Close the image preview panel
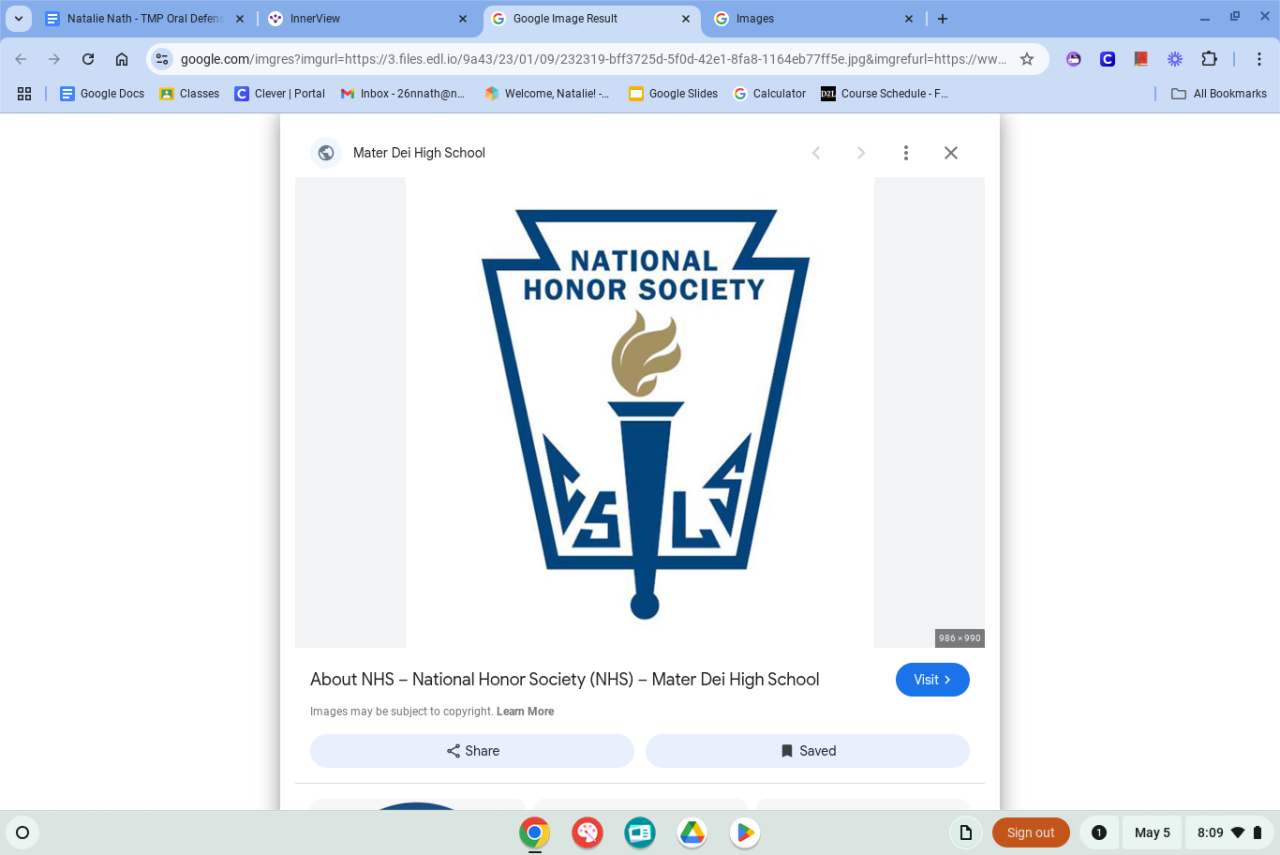Viewport: 1280px width, 855px height. tap(951, 153)
